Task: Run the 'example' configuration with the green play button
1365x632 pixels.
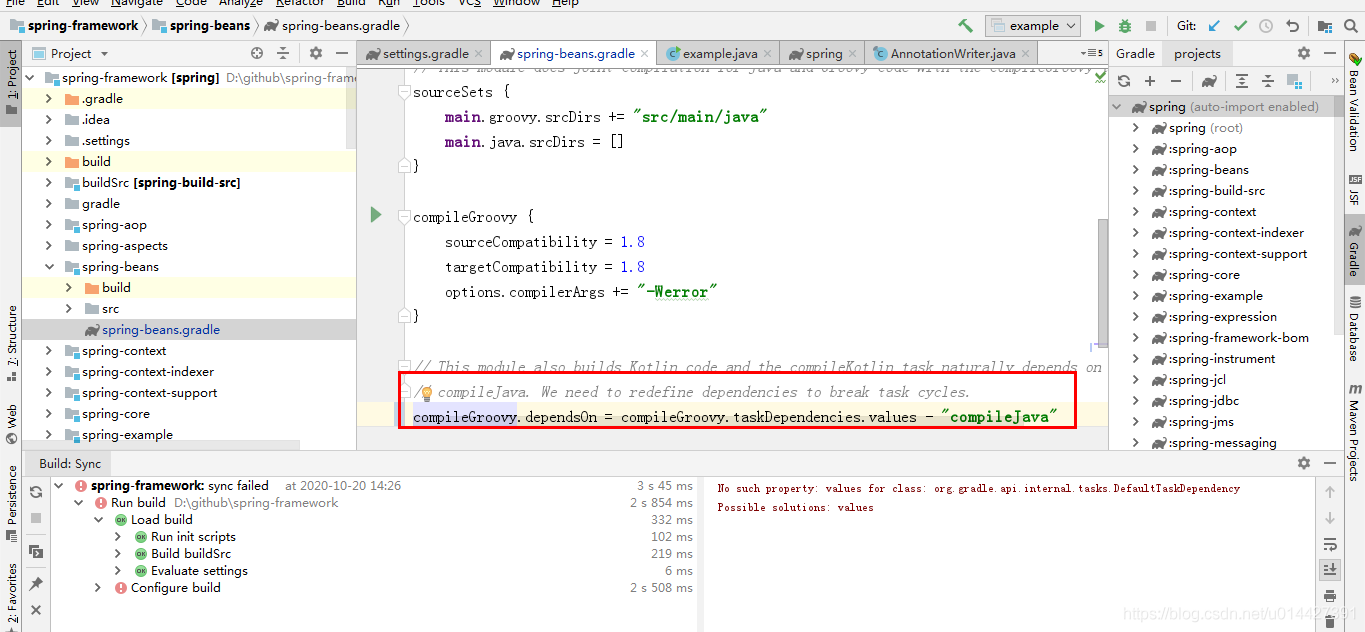Action: tap(1100, 26)
